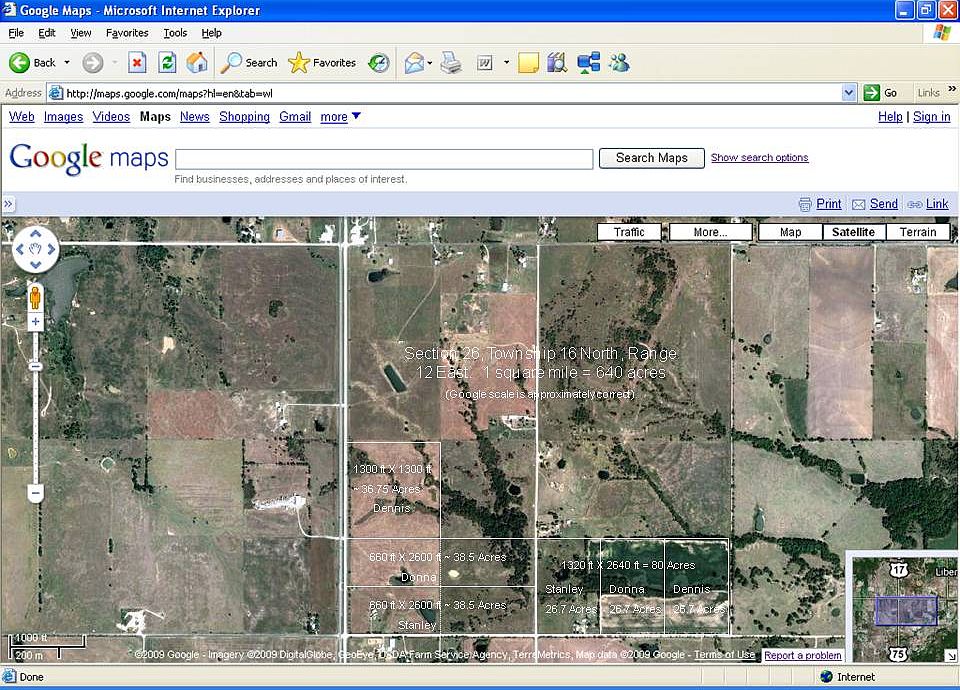Click the zoom slider handle
Image resolution: width=960 pixels, height=690 pixels.
[35, 366]
